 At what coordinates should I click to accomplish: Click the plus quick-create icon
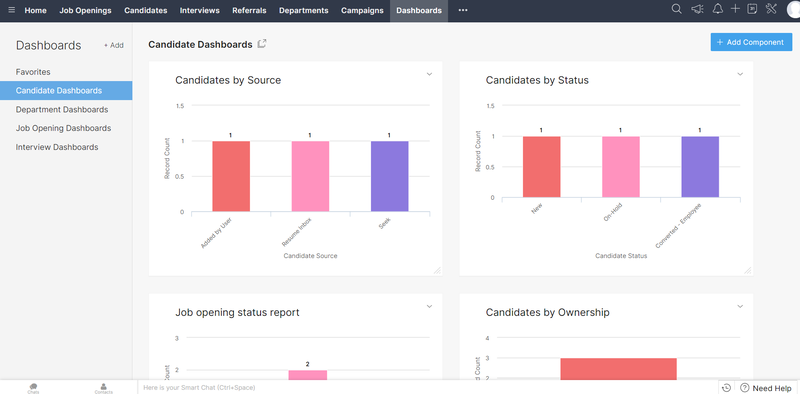click(735, 9)
